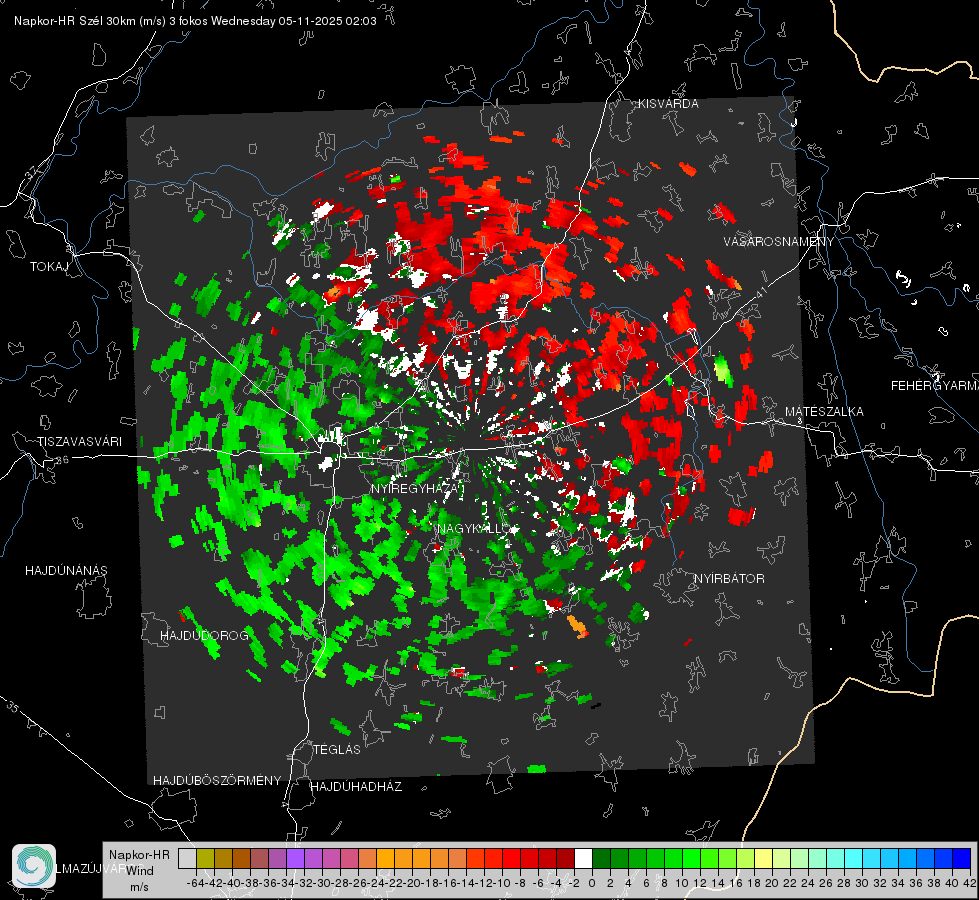Click the road number 41 near Vásárosnamény
Viewport: 979px width, 900px height.
click(x=760, y=294)
